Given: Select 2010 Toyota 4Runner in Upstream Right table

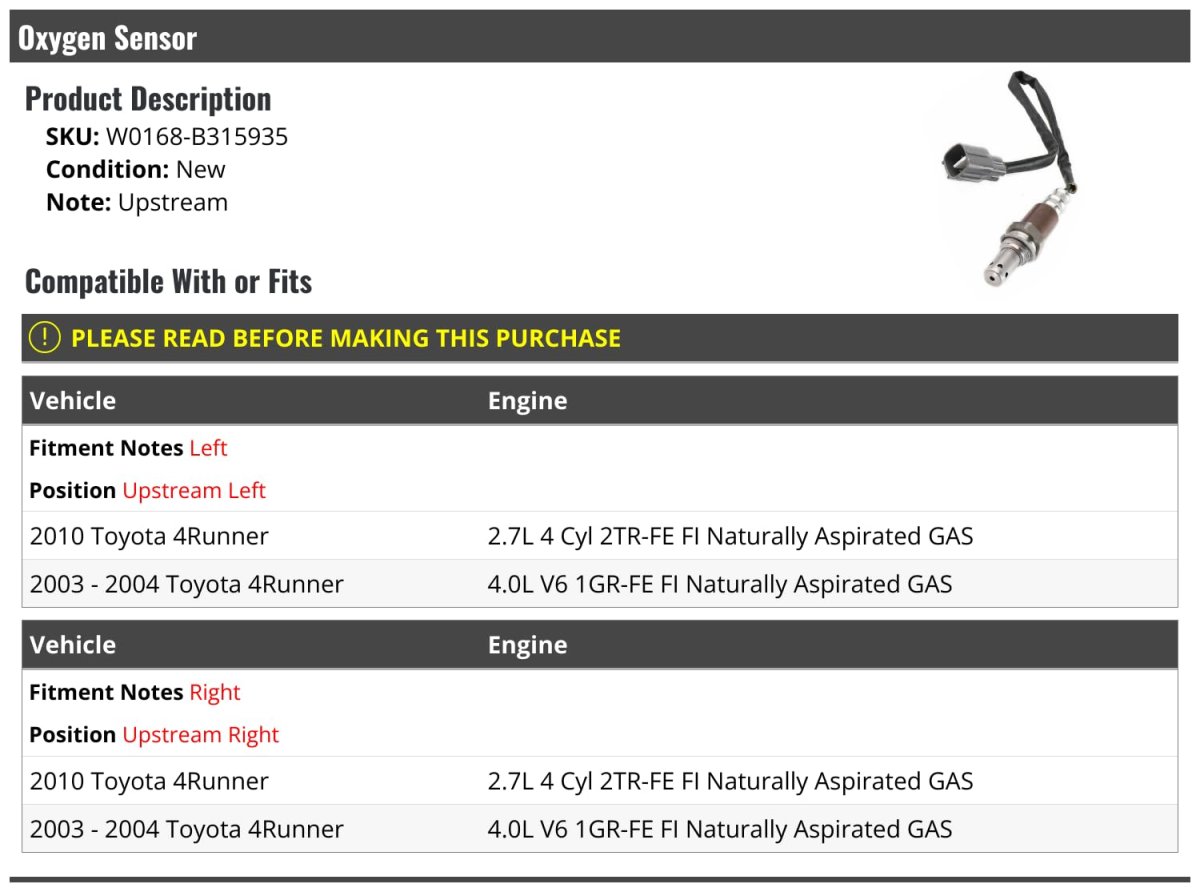Looking at the screenshot, I should pyautogui.click(x=149, y=781).
